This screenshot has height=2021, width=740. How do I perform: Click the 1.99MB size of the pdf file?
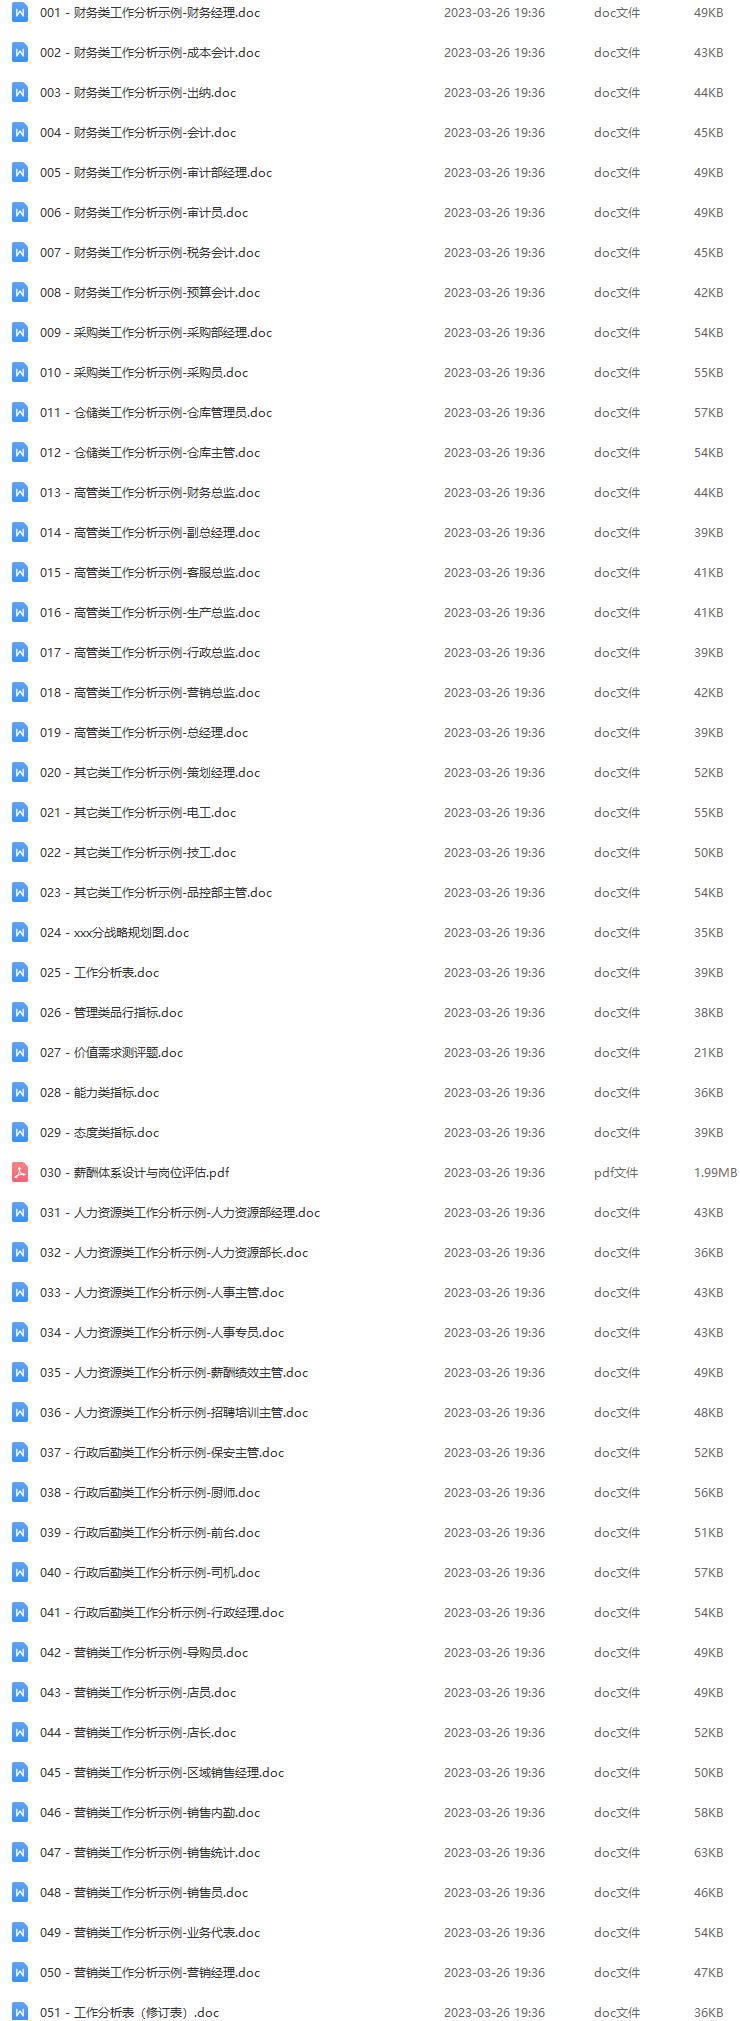pos(715,1173)
